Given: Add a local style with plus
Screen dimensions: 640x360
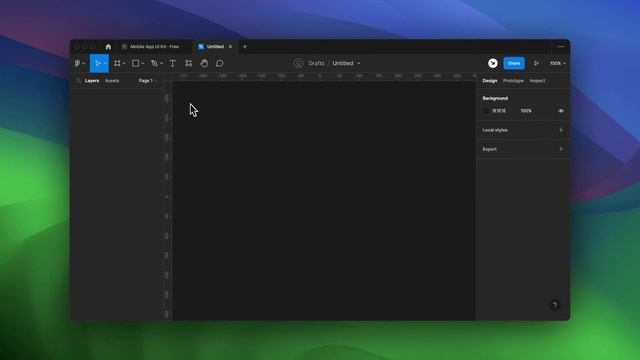Looking at the screenshot, I should (561, 130).
